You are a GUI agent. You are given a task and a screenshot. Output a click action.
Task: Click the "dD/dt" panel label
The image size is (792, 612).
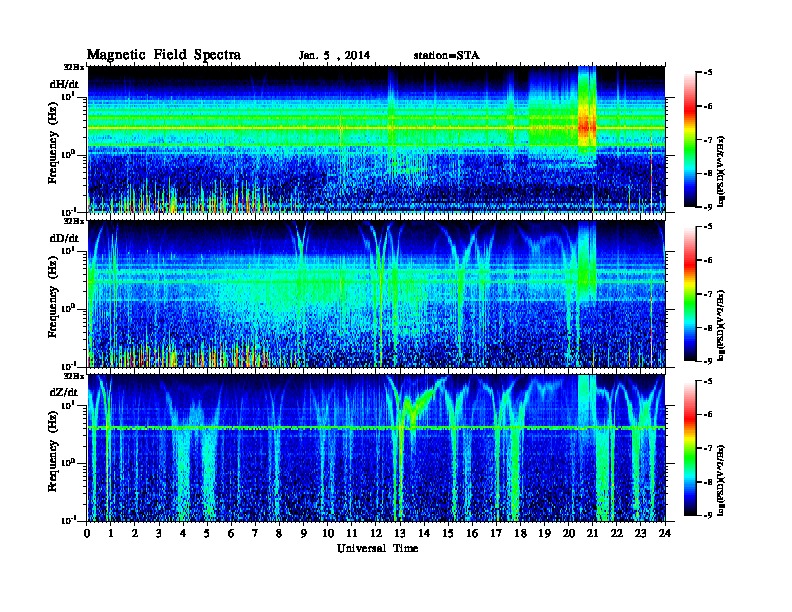pos(64,238)
